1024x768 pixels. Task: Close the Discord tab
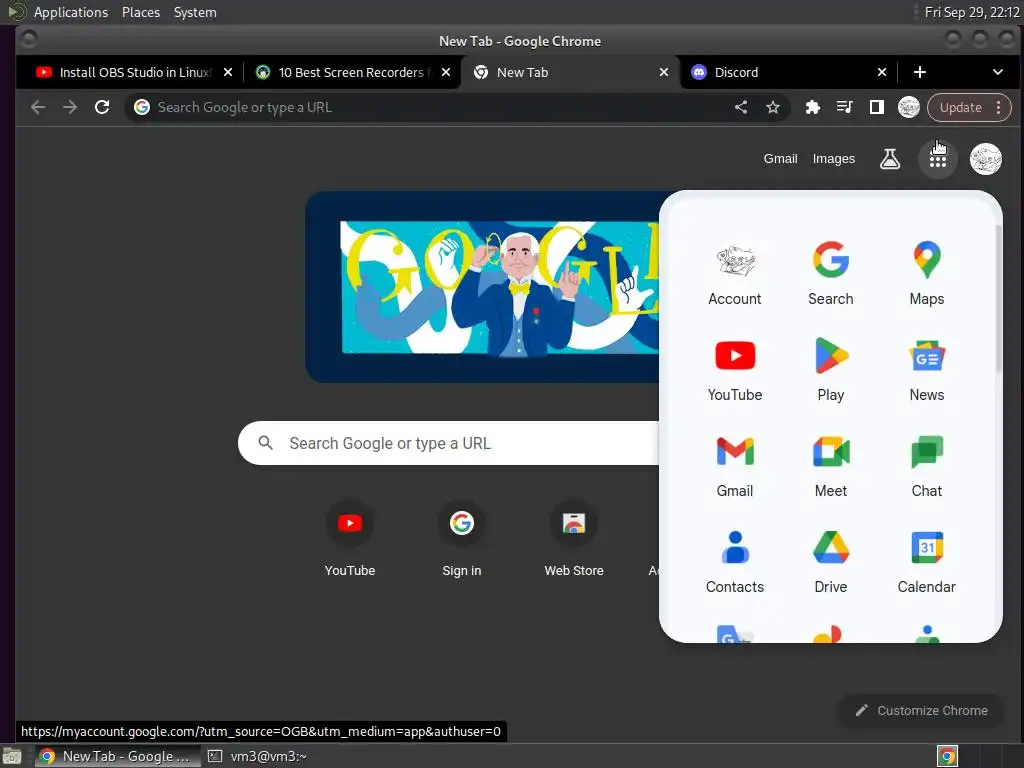click(882, 72)
